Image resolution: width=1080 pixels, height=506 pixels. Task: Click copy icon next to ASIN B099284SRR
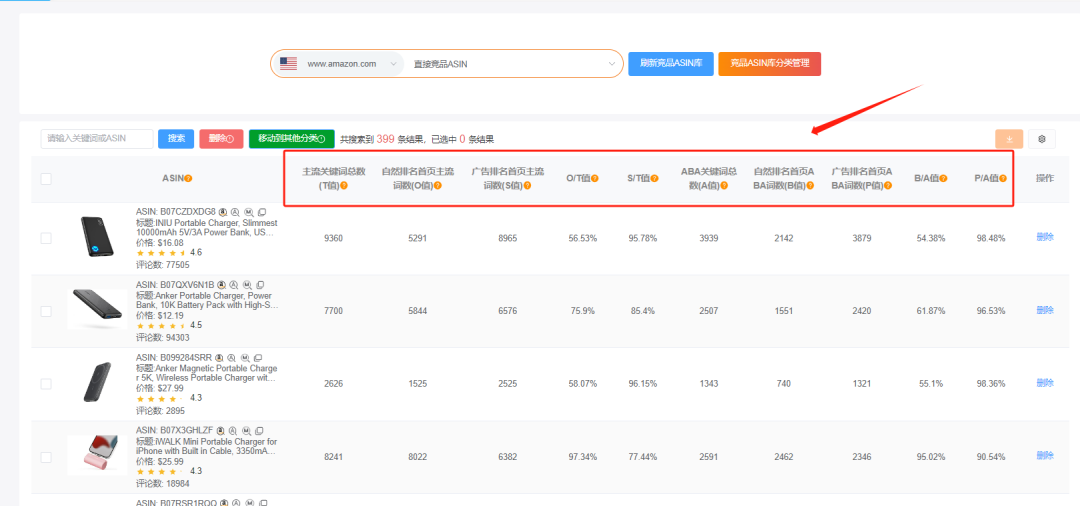[x=258, y=358]
